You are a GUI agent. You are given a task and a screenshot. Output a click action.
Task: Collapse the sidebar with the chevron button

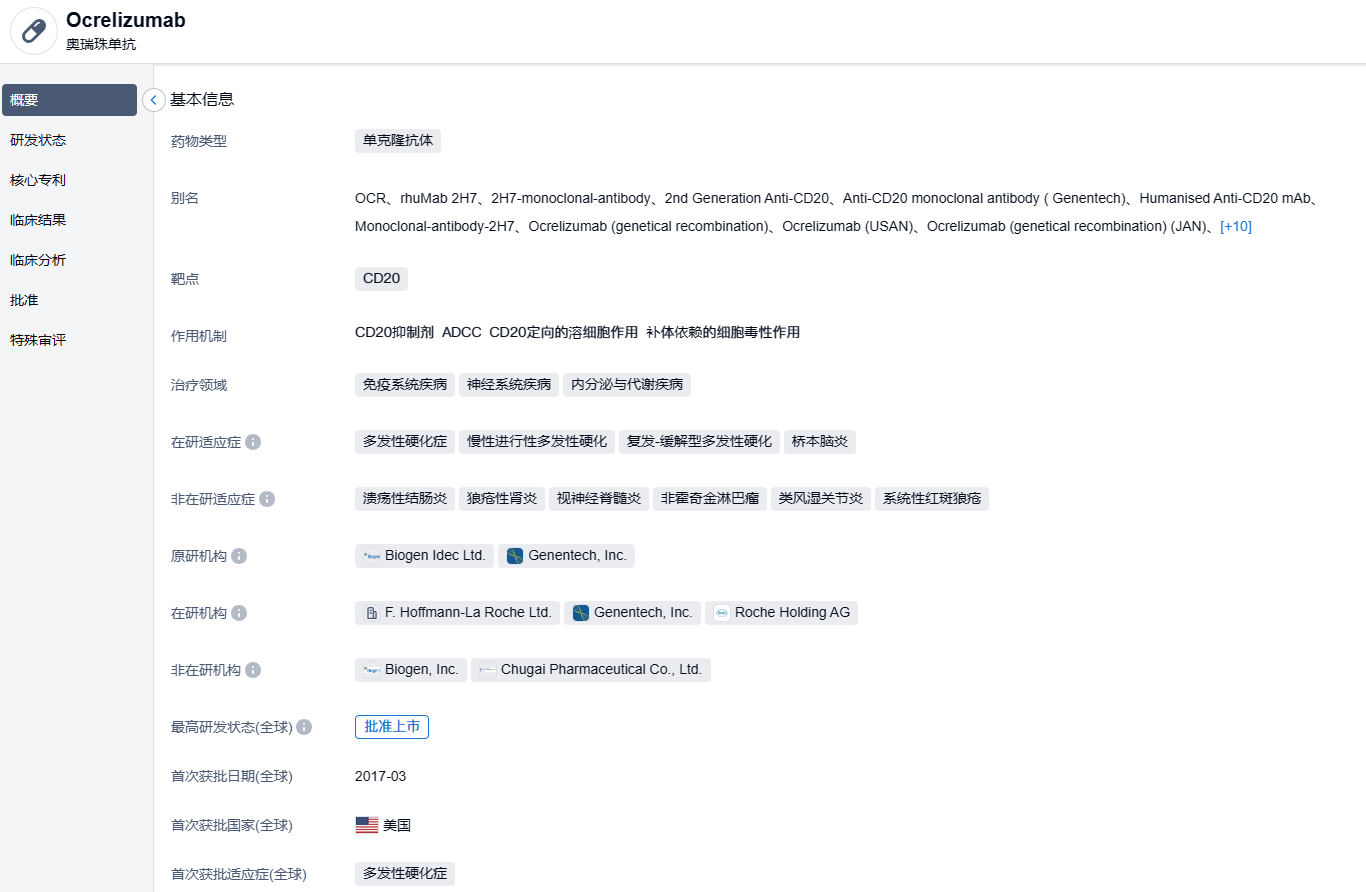[154, 100]
